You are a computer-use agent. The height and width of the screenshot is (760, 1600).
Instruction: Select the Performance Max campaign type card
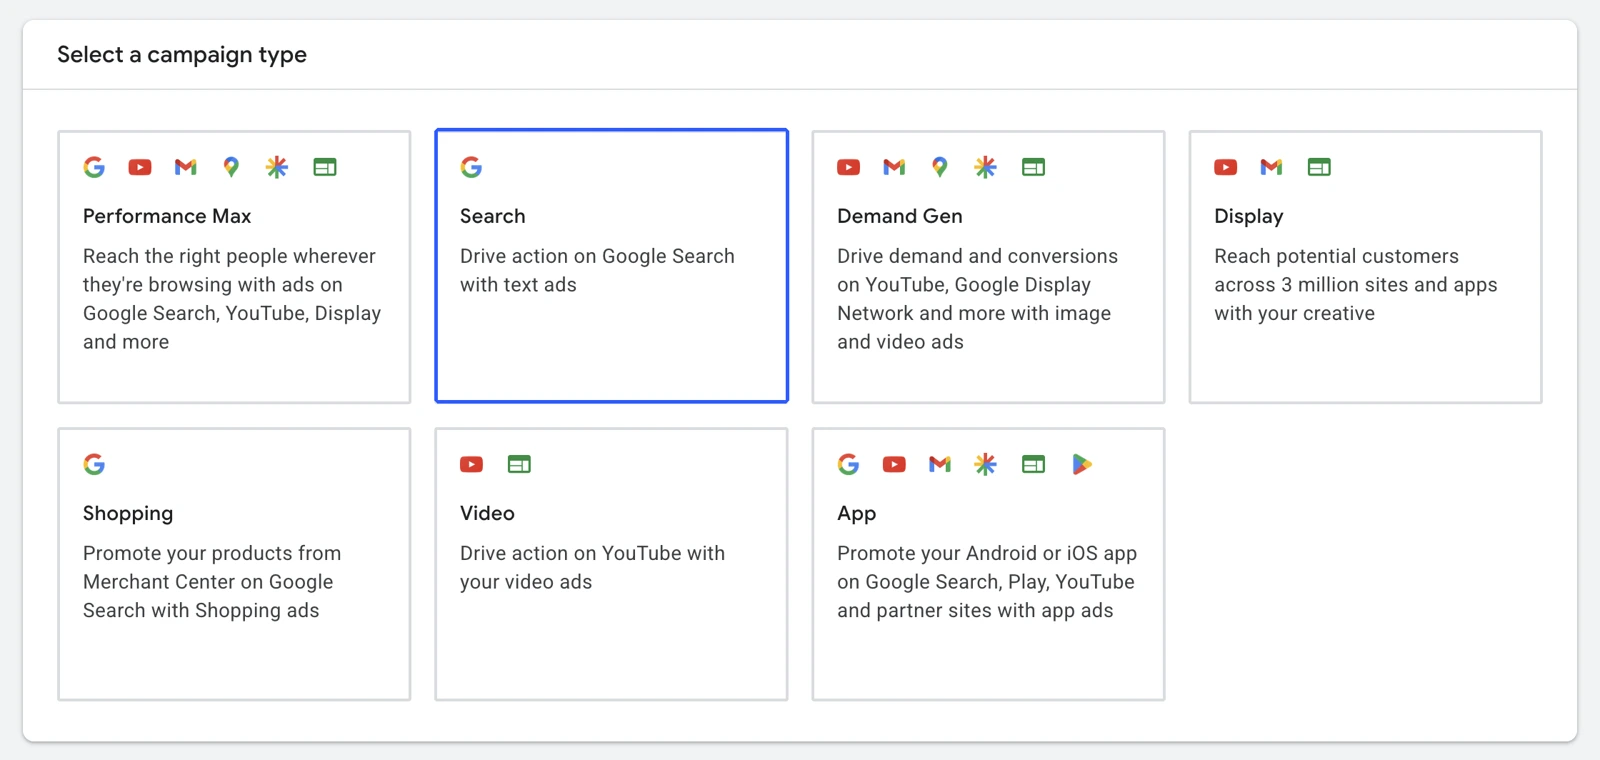coord(234,267)
